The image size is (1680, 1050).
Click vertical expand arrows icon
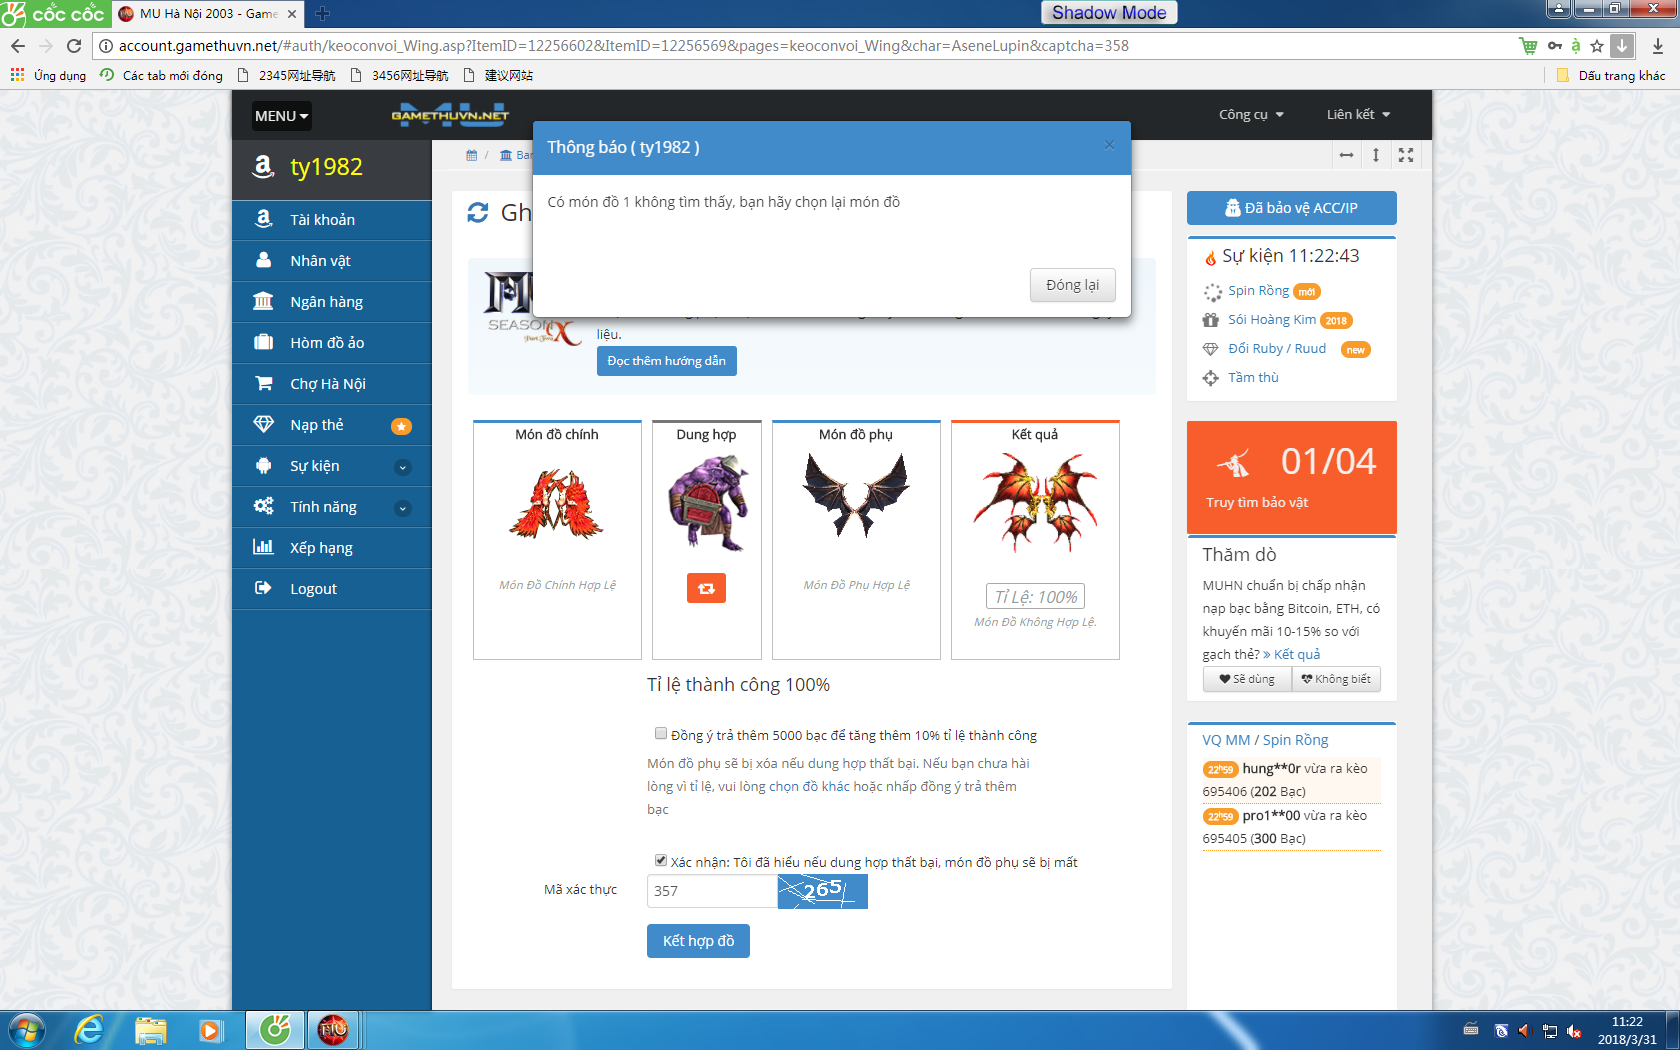pos(1376,155)
